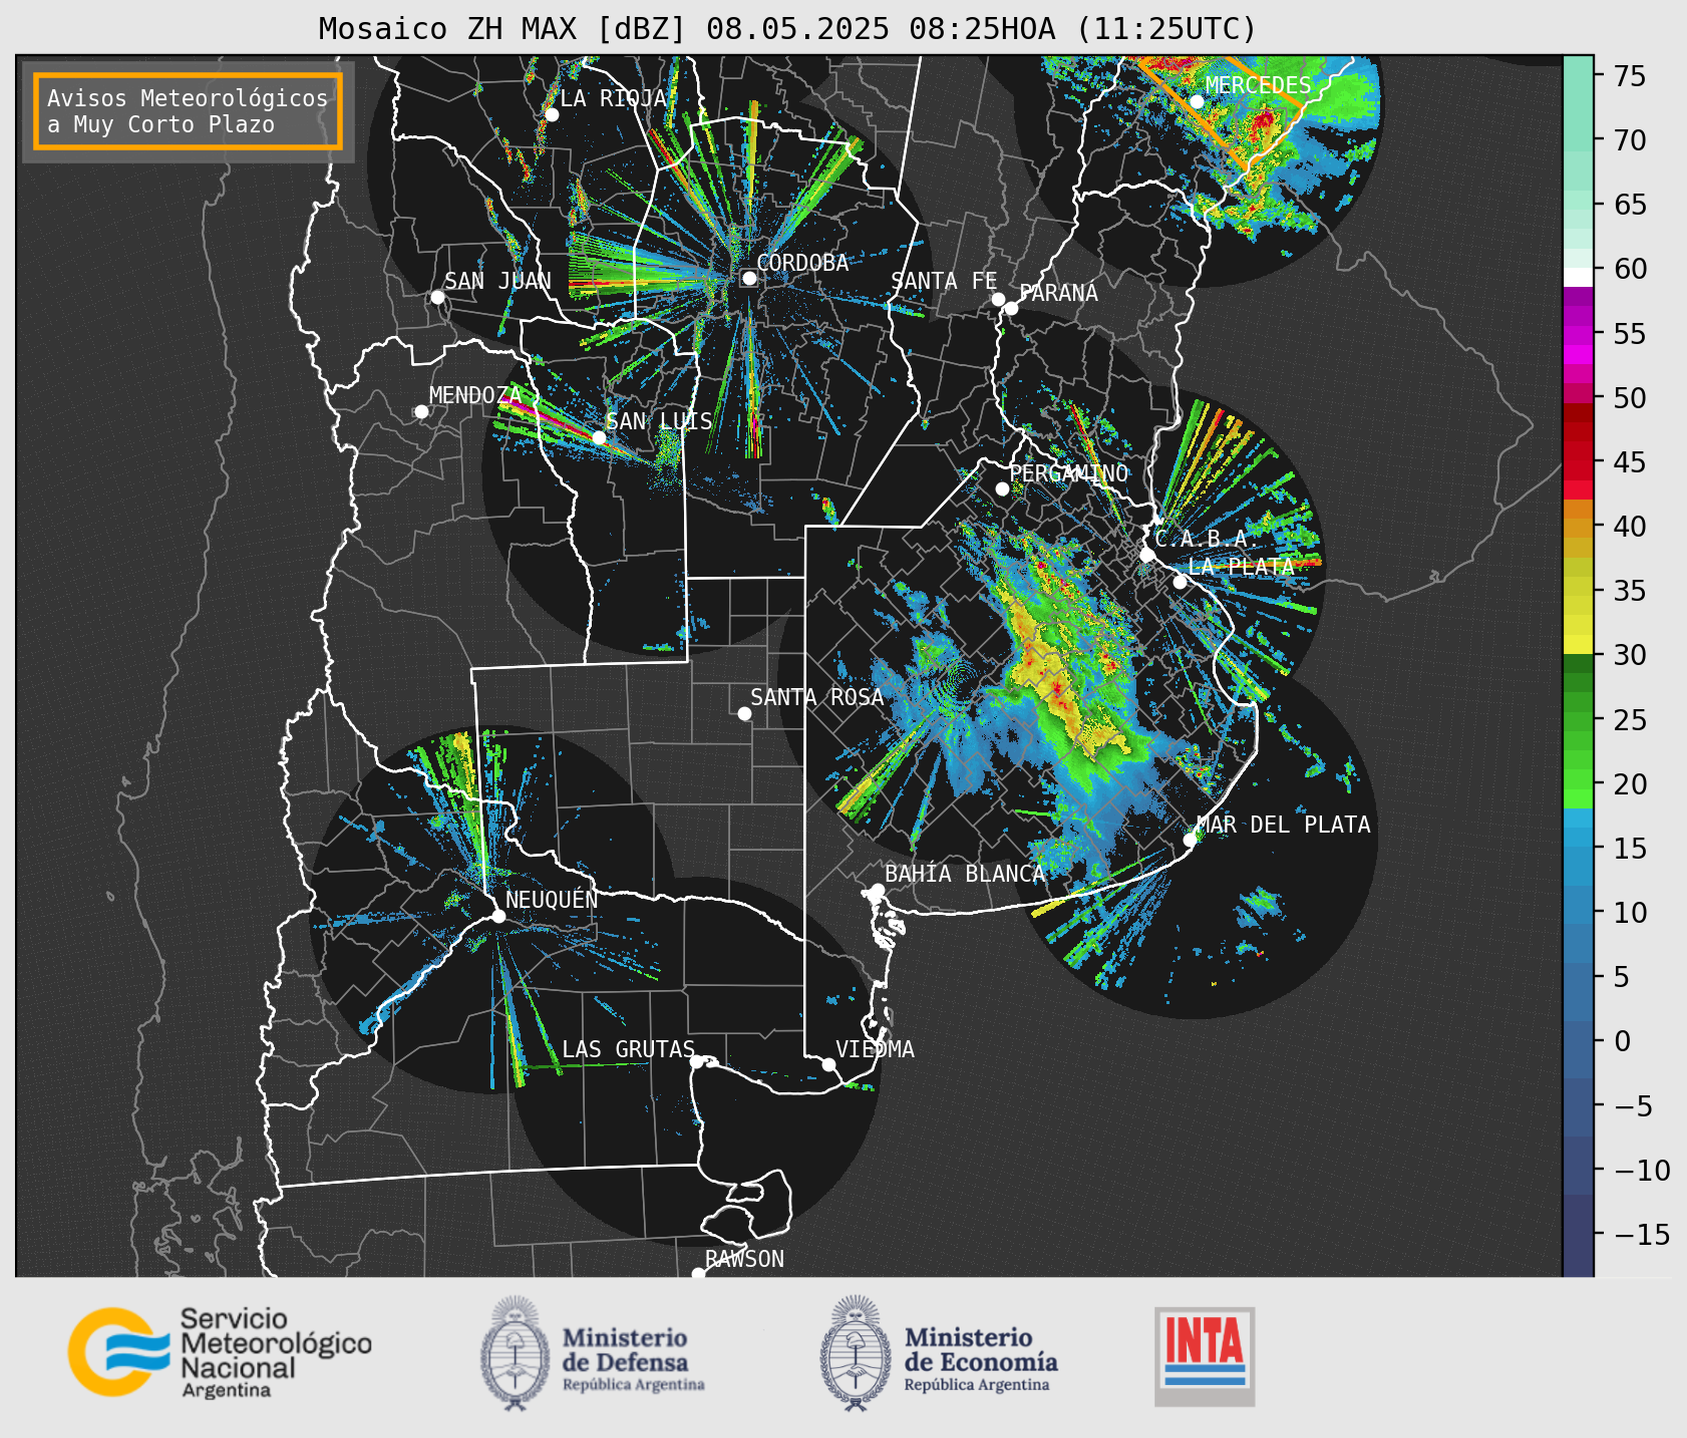This screenshot has height=1438, width=1687.
Task: Click the La Plata city marker dot
Action: tap(1180, 582)
